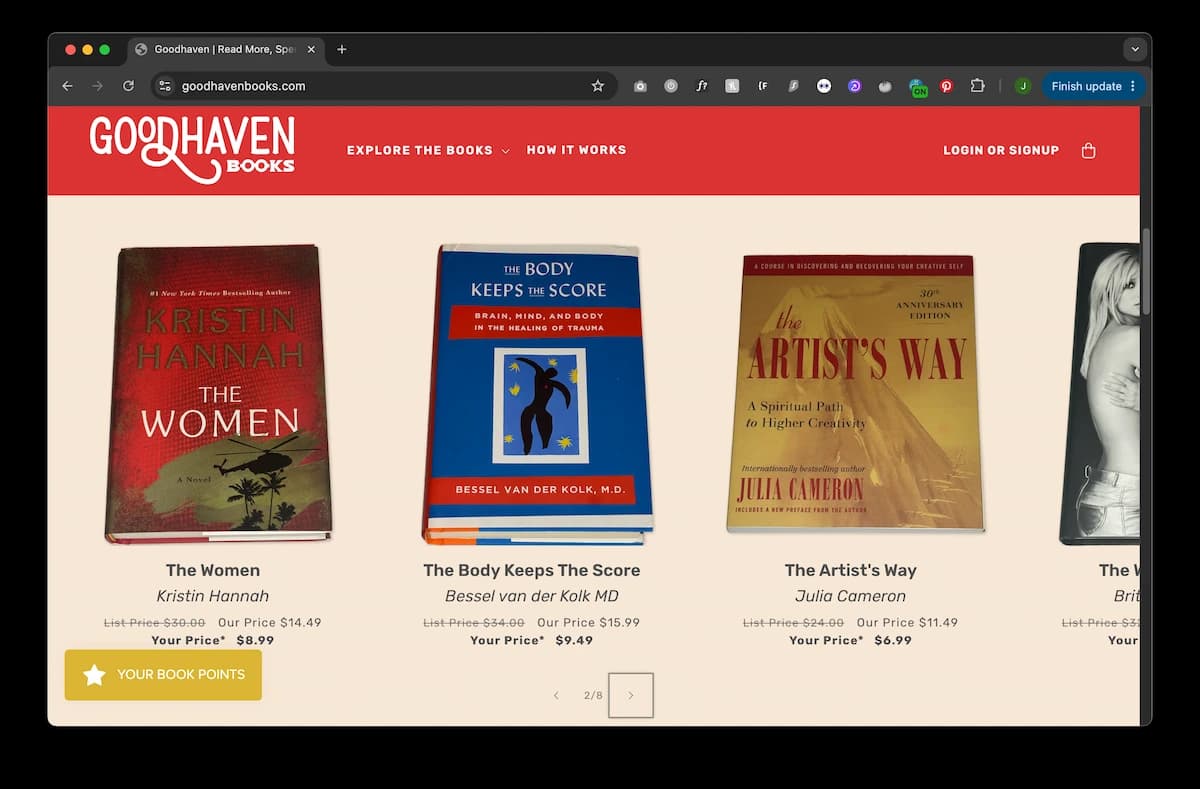Screen dimensions: 1200x789
Task: Open the green J profile avatar
Action: (1022, 86)
